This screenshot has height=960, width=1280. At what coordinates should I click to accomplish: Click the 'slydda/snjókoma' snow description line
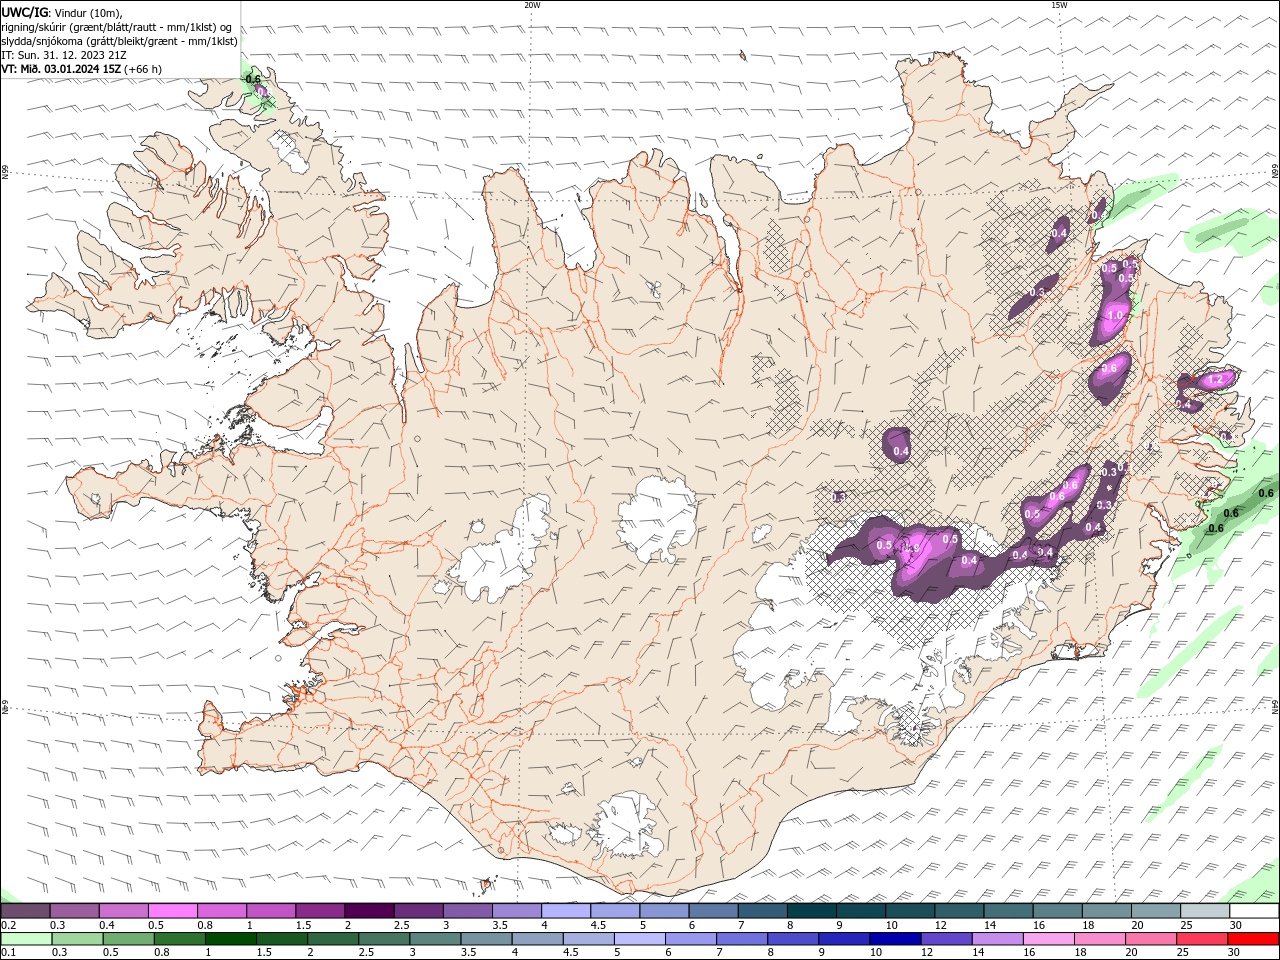pos(119,41)
